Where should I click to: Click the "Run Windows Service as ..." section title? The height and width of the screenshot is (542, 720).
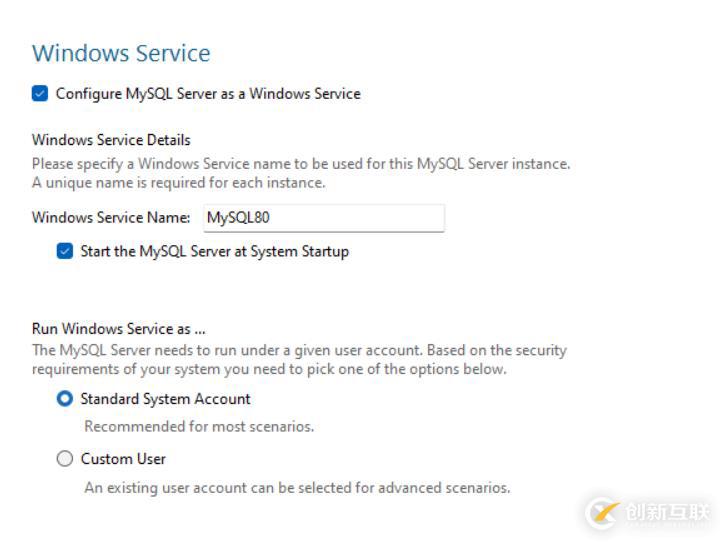[119, 329]
